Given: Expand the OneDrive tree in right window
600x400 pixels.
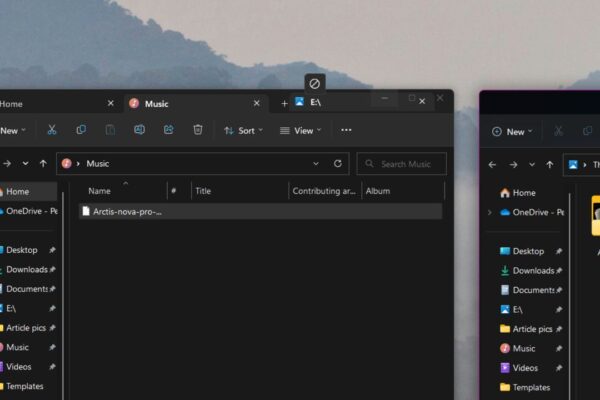Looking at the screenshot, I should (490, 212).
